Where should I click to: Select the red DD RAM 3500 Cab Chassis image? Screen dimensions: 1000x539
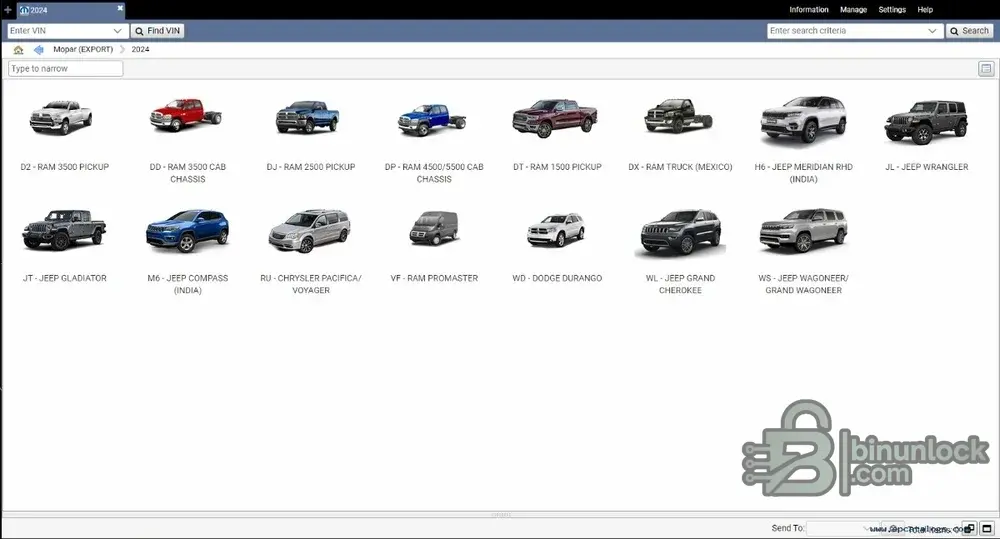tap(186, 115)
